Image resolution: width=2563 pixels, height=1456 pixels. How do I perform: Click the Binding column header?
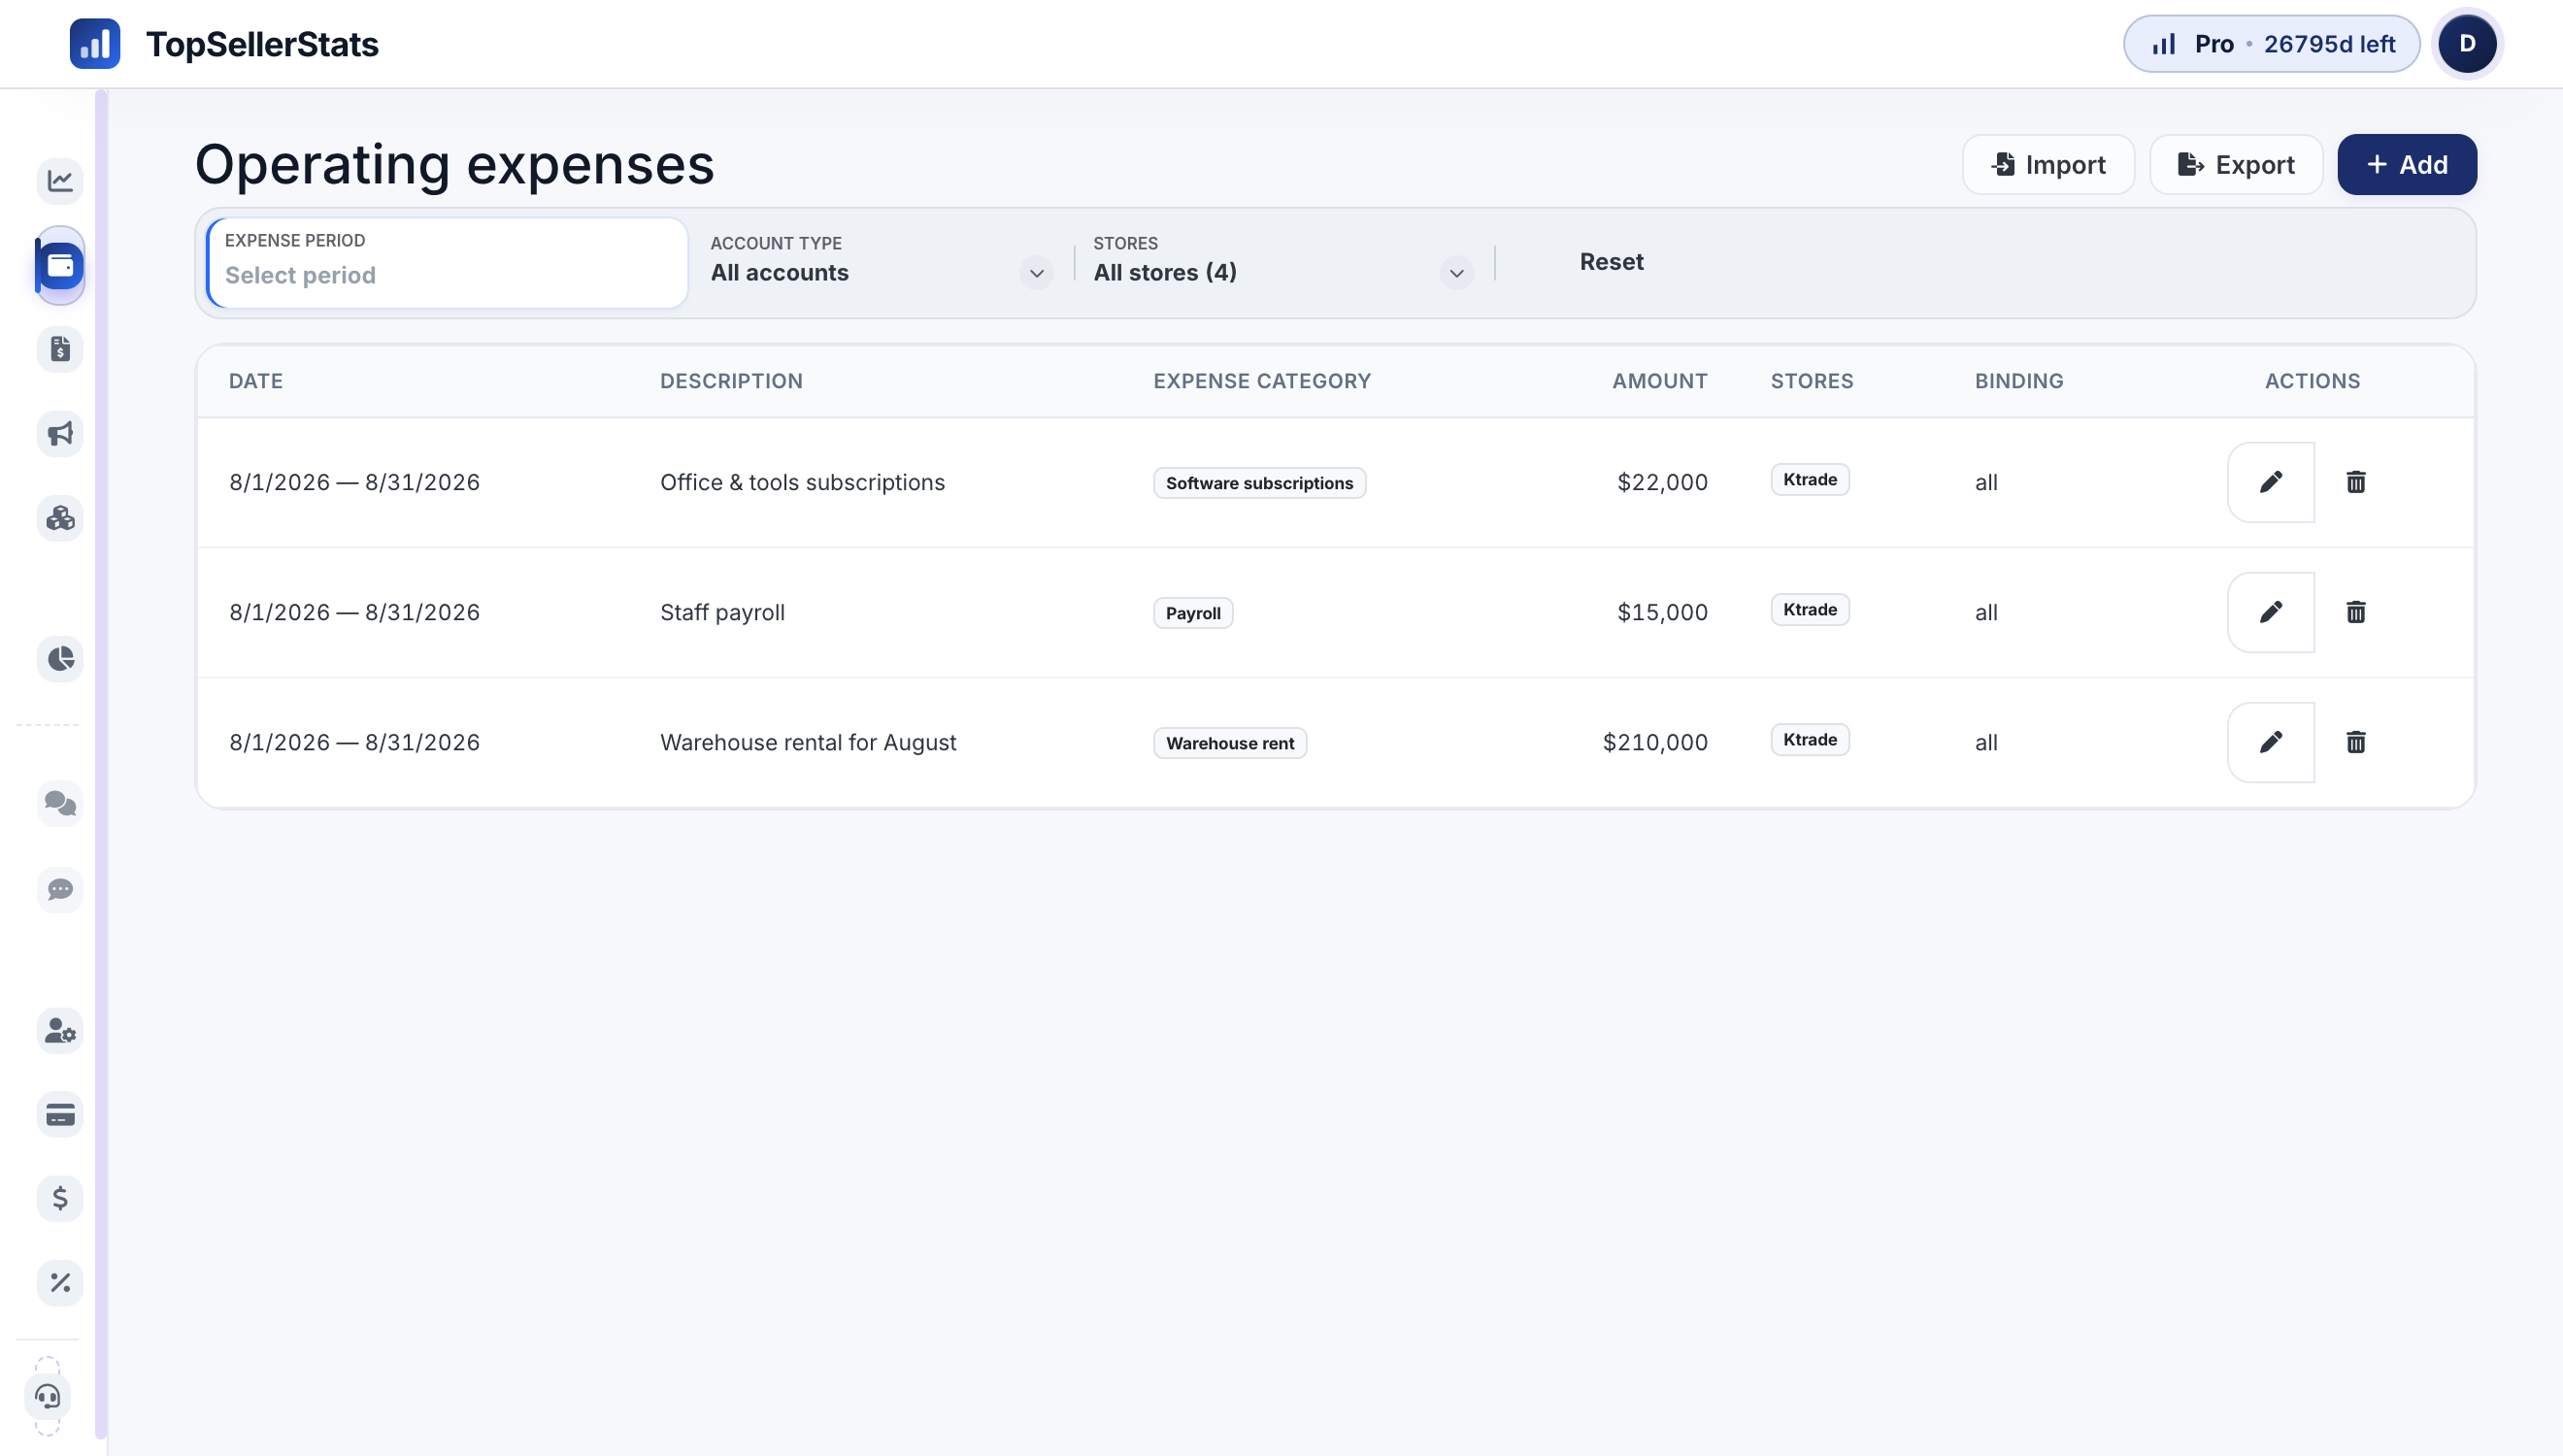coord(2019,381)
